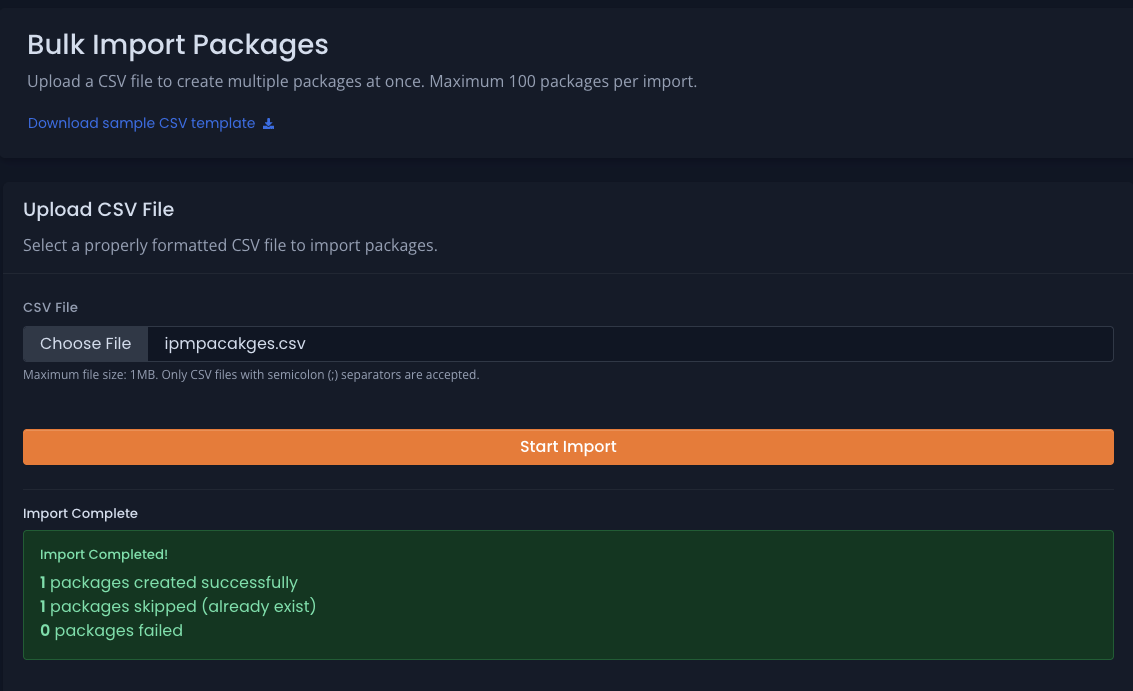Click the Maximum 100 packages per import description
Screen dimensions: 1133x691
coord(563,81)
